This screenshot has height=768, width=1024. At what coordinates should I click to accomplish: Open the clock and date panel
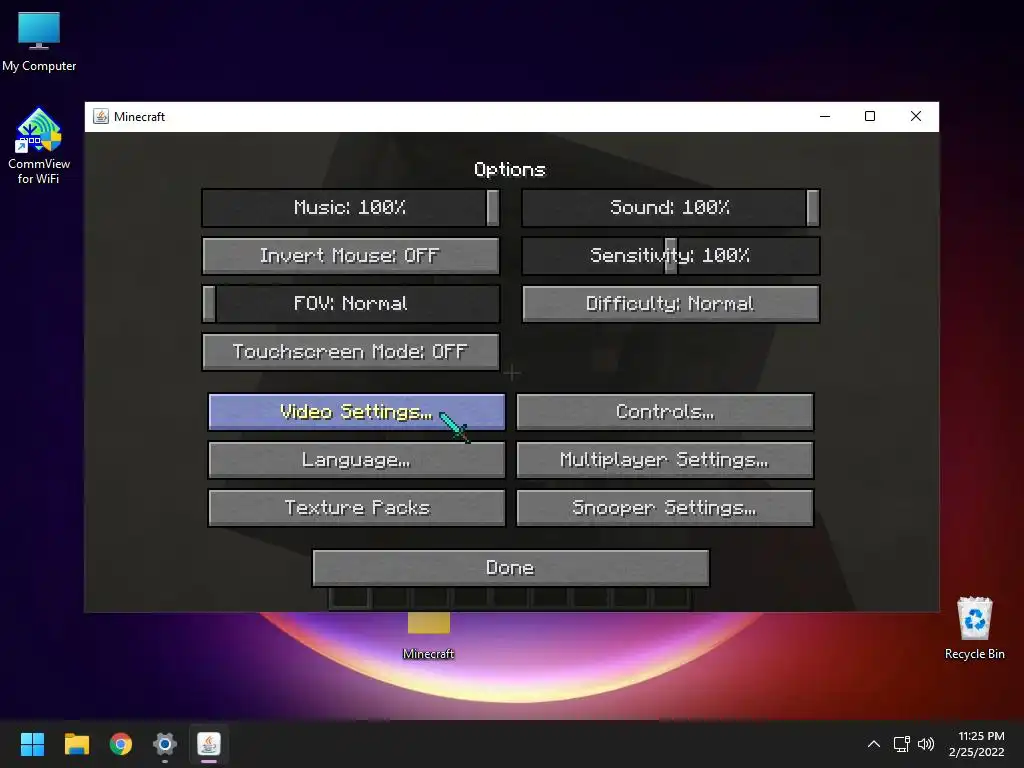977,744
